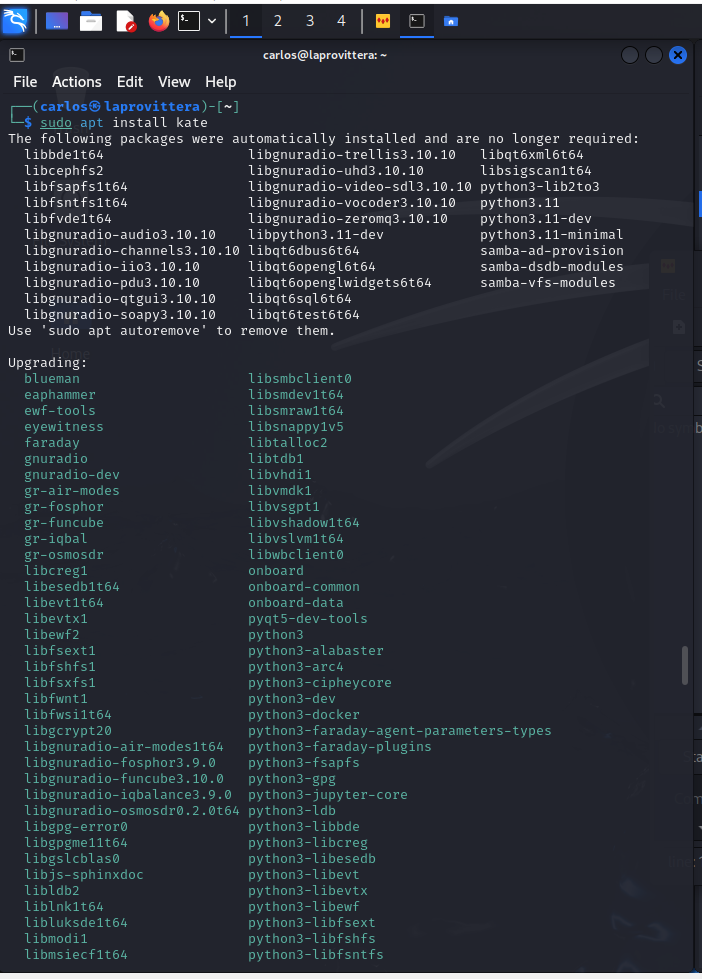The height and width of the screenshot is (979, 702).
Task: Click the command 'sudo apt install kate'
Action: [124, 122]
